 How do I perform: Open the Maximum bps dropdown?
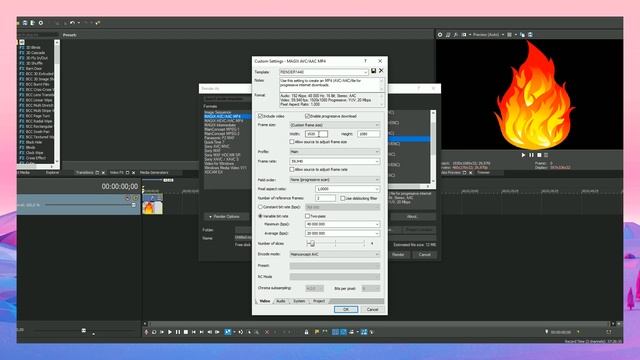pyautogui.click(x=342, y=224)
